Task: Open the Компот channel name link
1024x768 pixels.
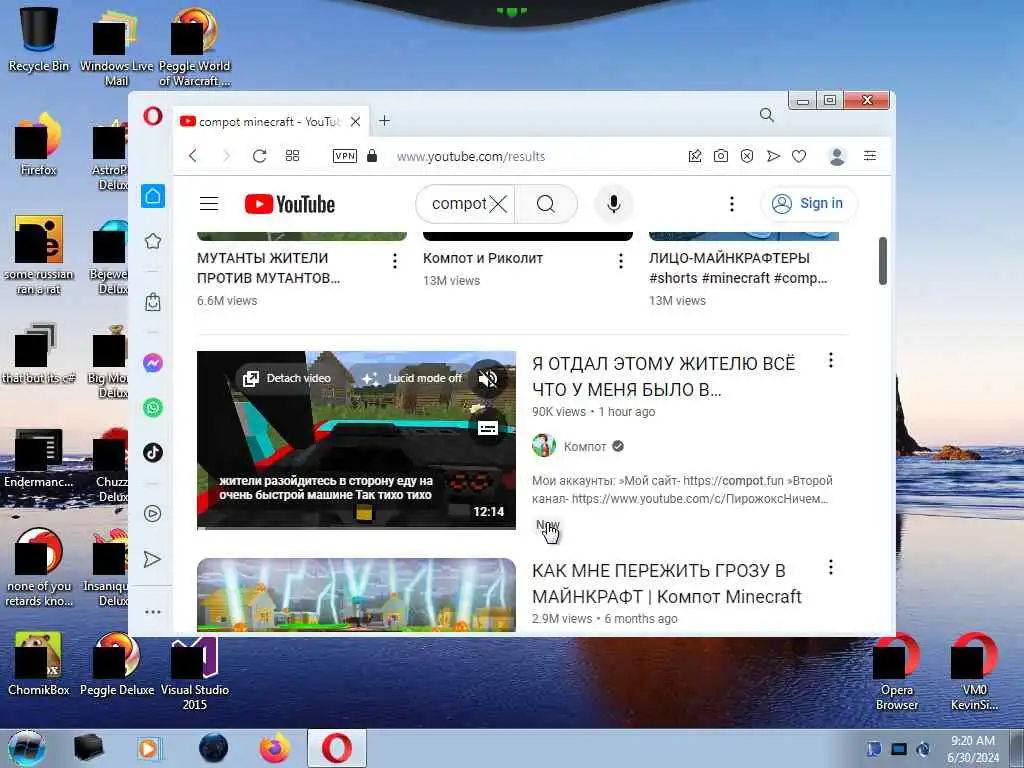Action: click(x=585, y=447)
